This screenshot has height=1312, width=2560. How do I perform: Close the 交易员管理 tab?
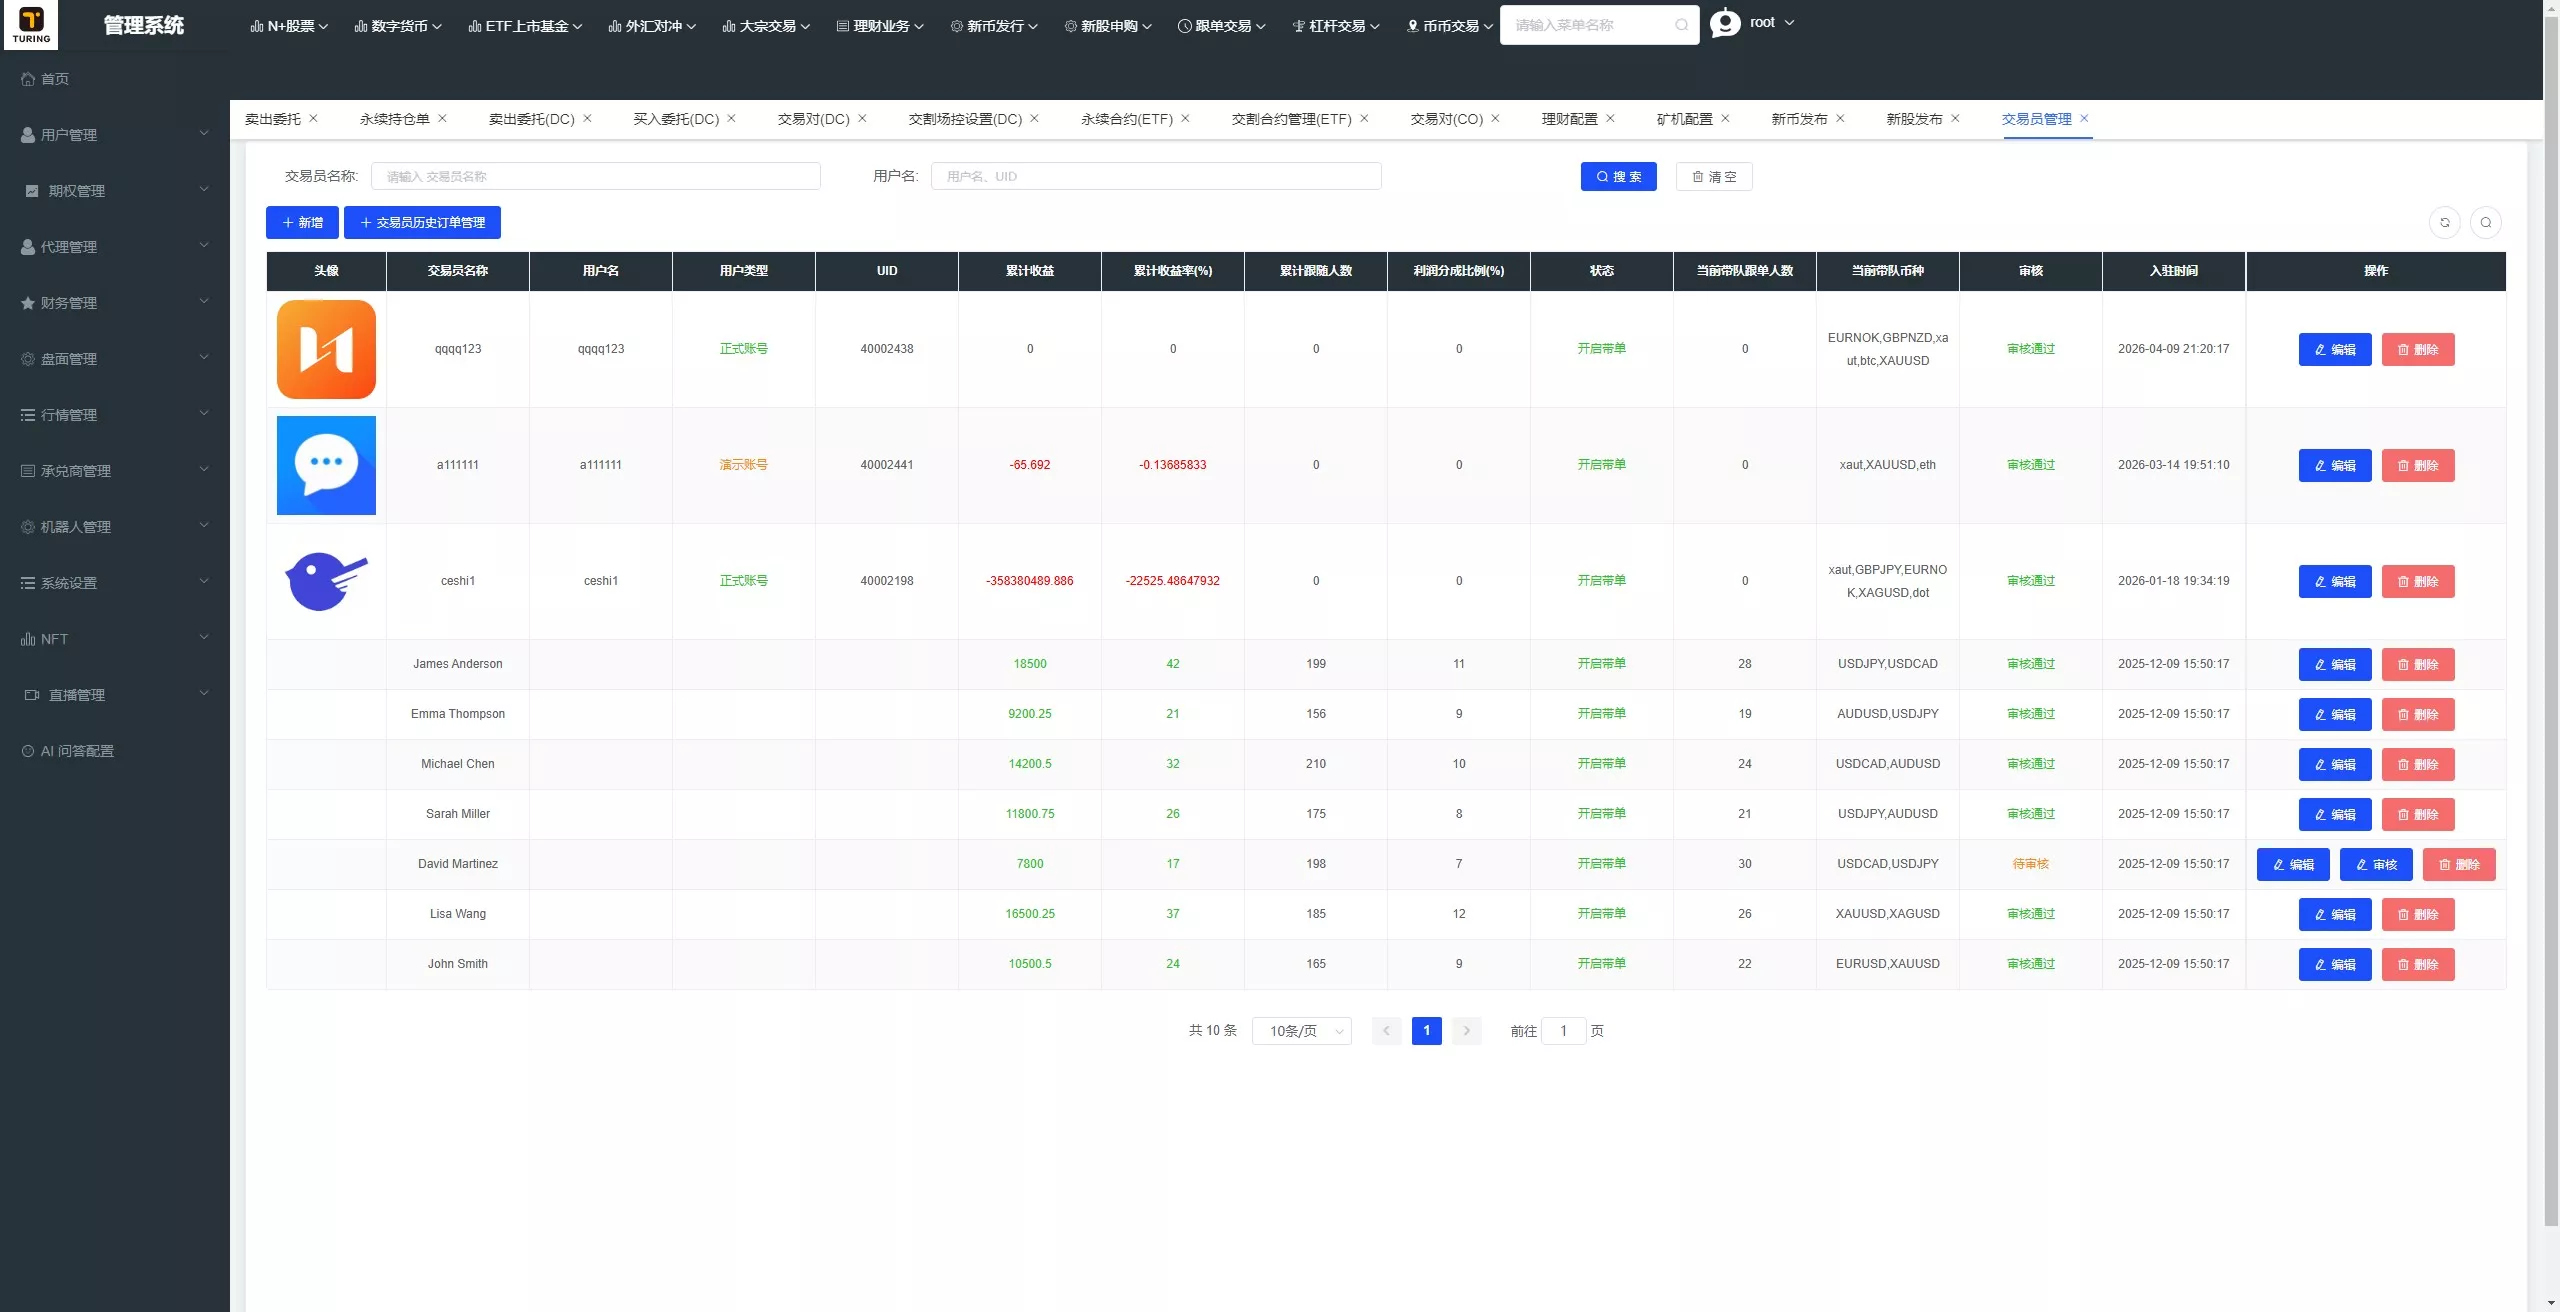(2084, 118)
